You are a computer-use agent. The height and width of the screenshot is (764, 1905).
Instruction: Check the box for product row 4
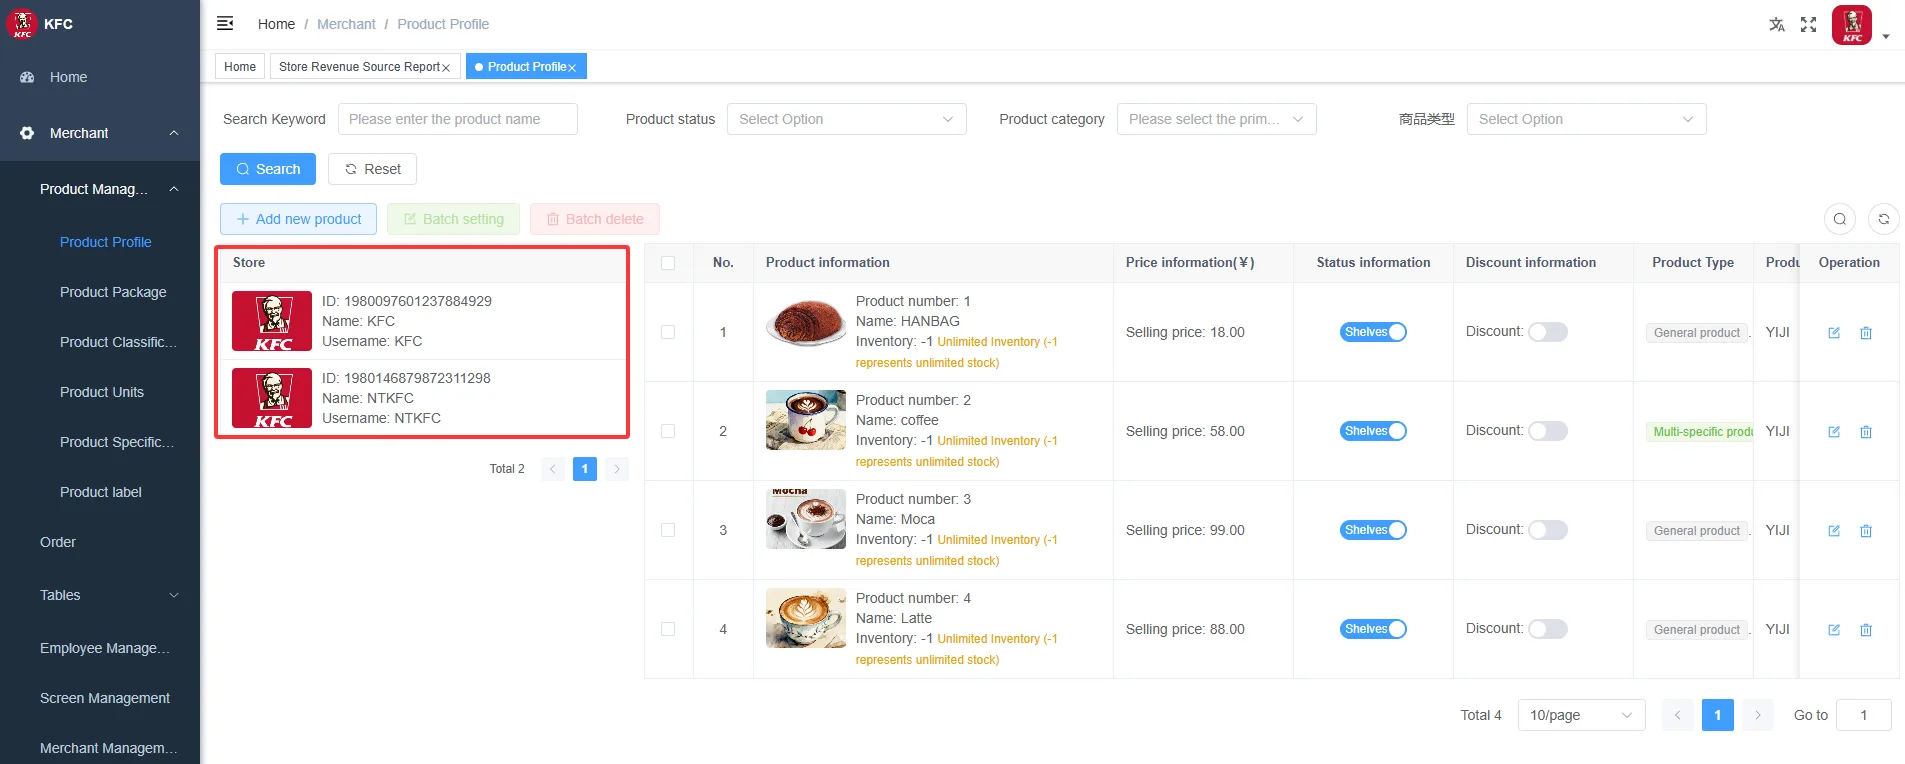[668, 629]
